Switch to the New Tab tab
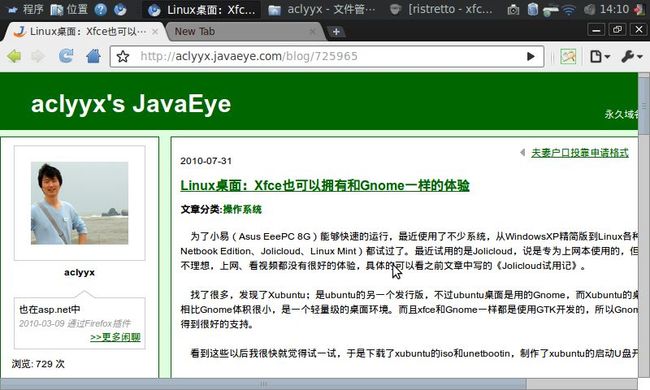This screenshot has width=650, height=390. pos(245,31)
